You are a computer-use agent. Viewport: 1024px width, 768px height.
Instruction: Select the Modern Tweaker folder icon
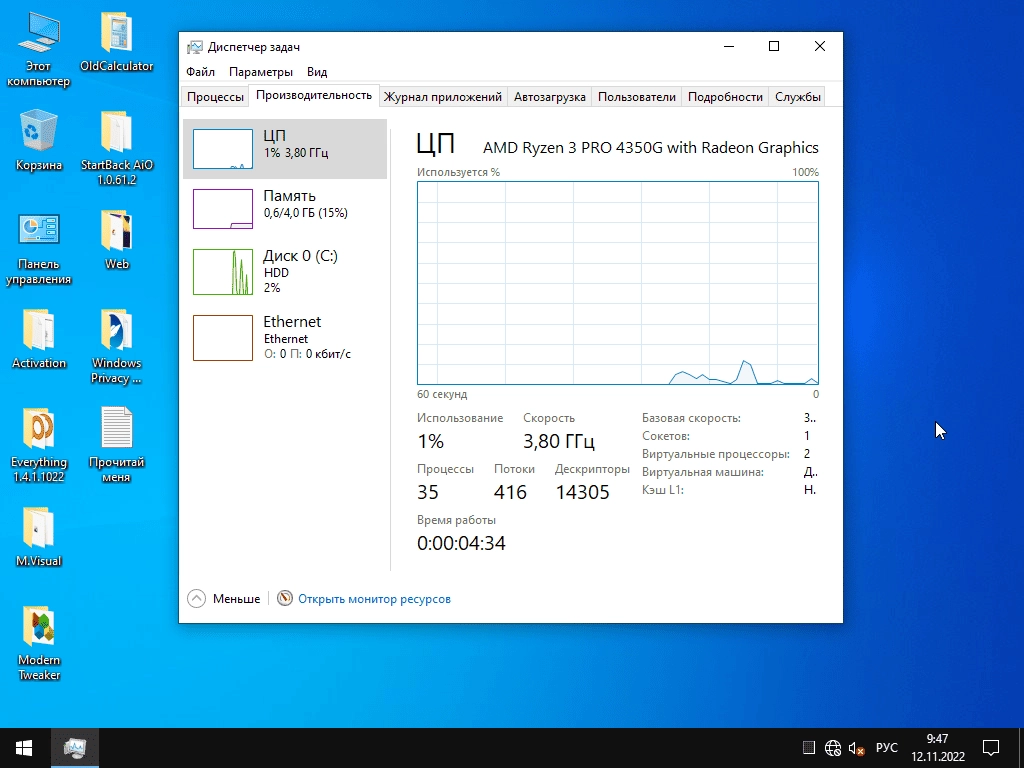point(39,643)
